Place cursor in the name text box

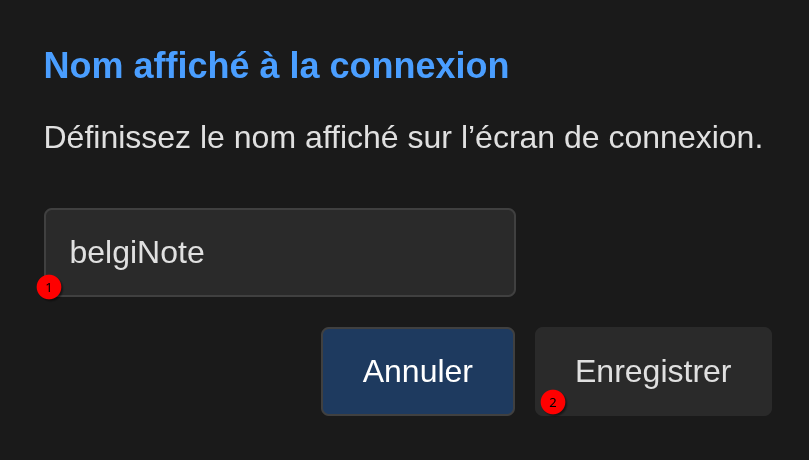279,252
